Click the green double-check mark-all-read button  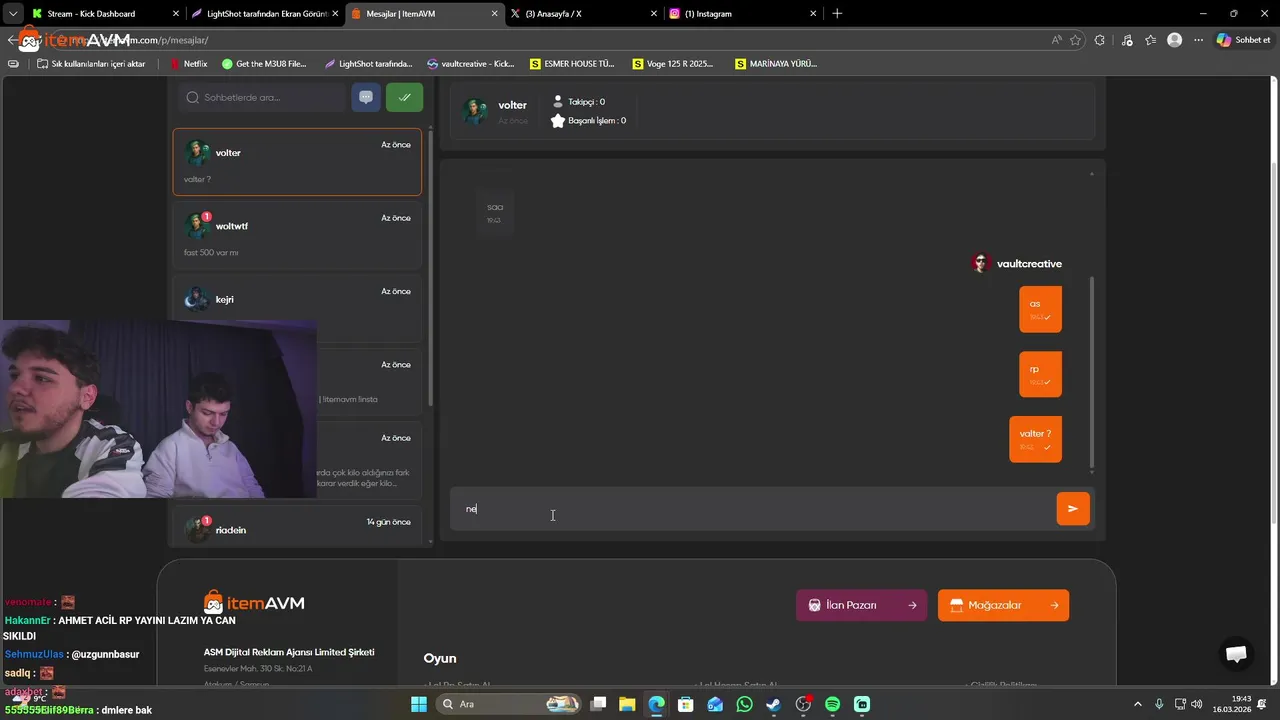click(x=404, y=97)
